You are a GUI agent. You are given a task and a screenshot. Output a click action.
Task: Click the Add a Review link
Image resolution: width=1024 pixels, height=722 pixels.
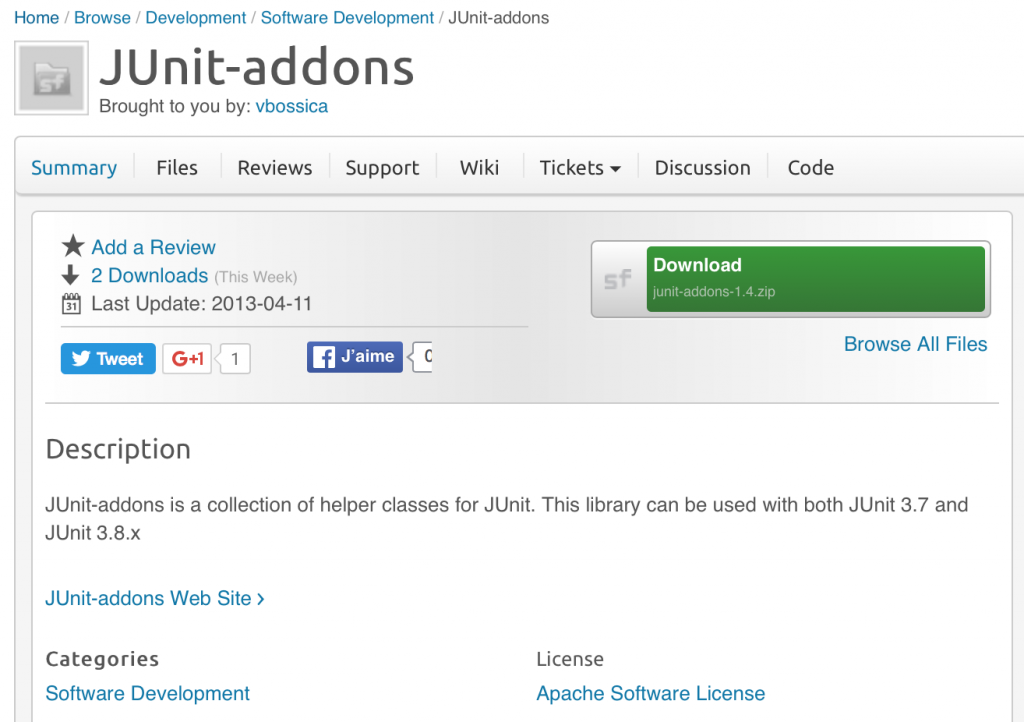pos(153,247)
